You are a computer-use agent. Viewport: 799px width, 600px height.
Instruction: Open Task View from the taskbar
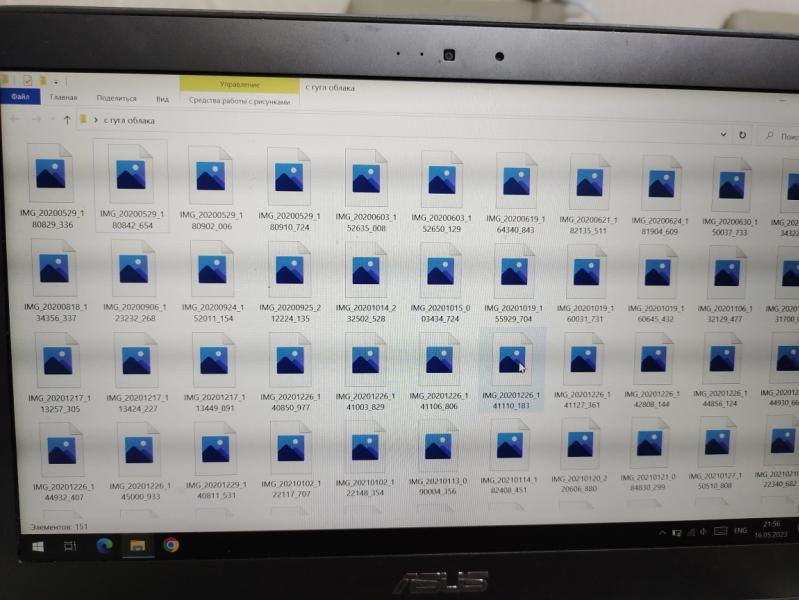pos(70,546)
